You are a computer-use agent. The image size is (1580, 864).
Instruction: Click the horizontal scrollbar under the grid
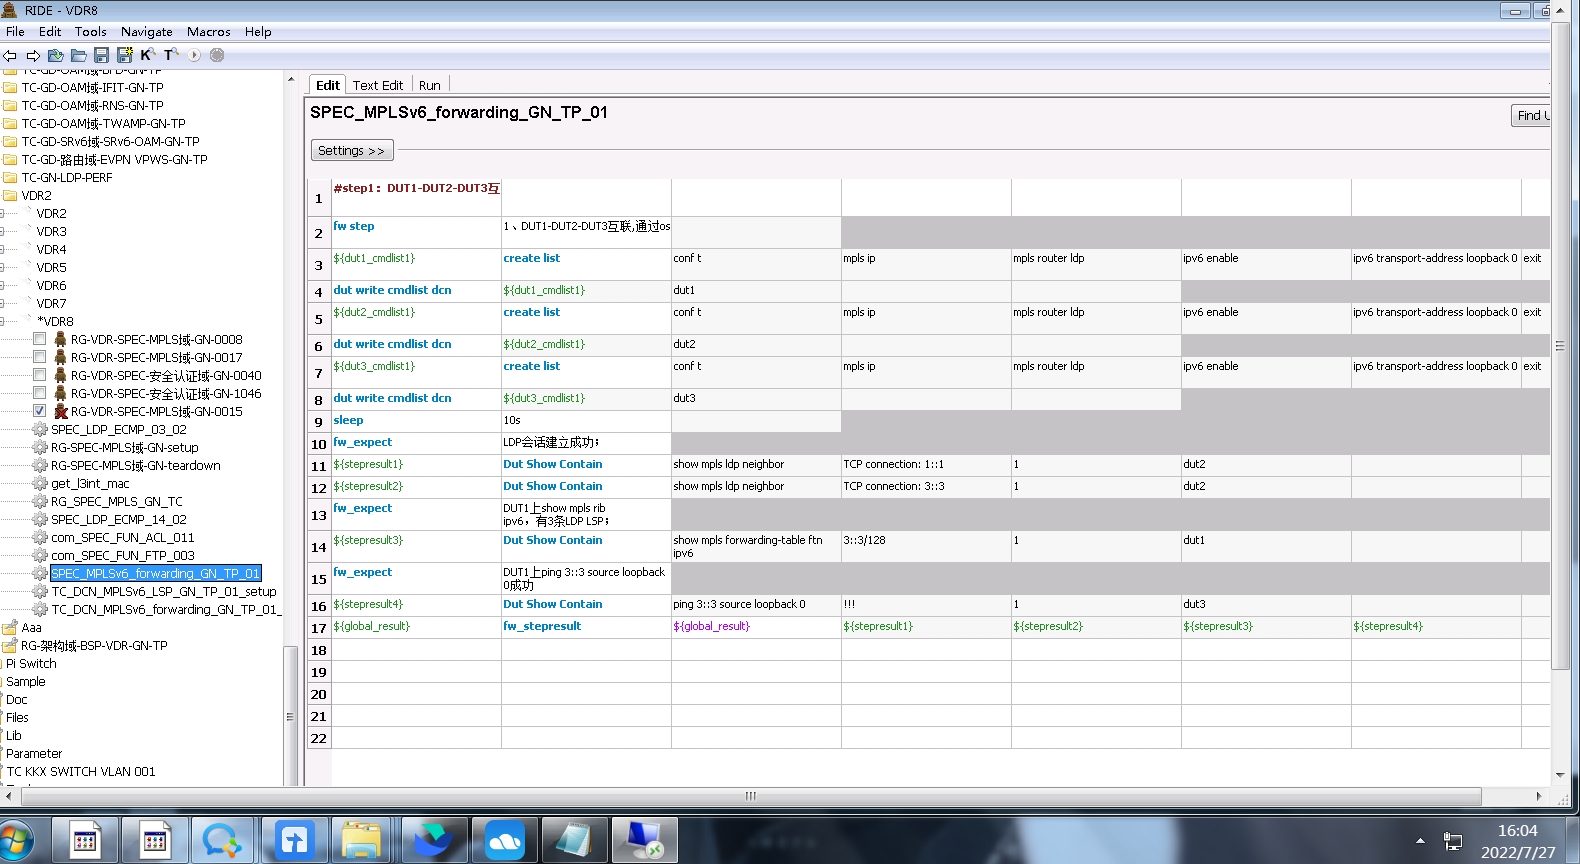coord(751,796)
